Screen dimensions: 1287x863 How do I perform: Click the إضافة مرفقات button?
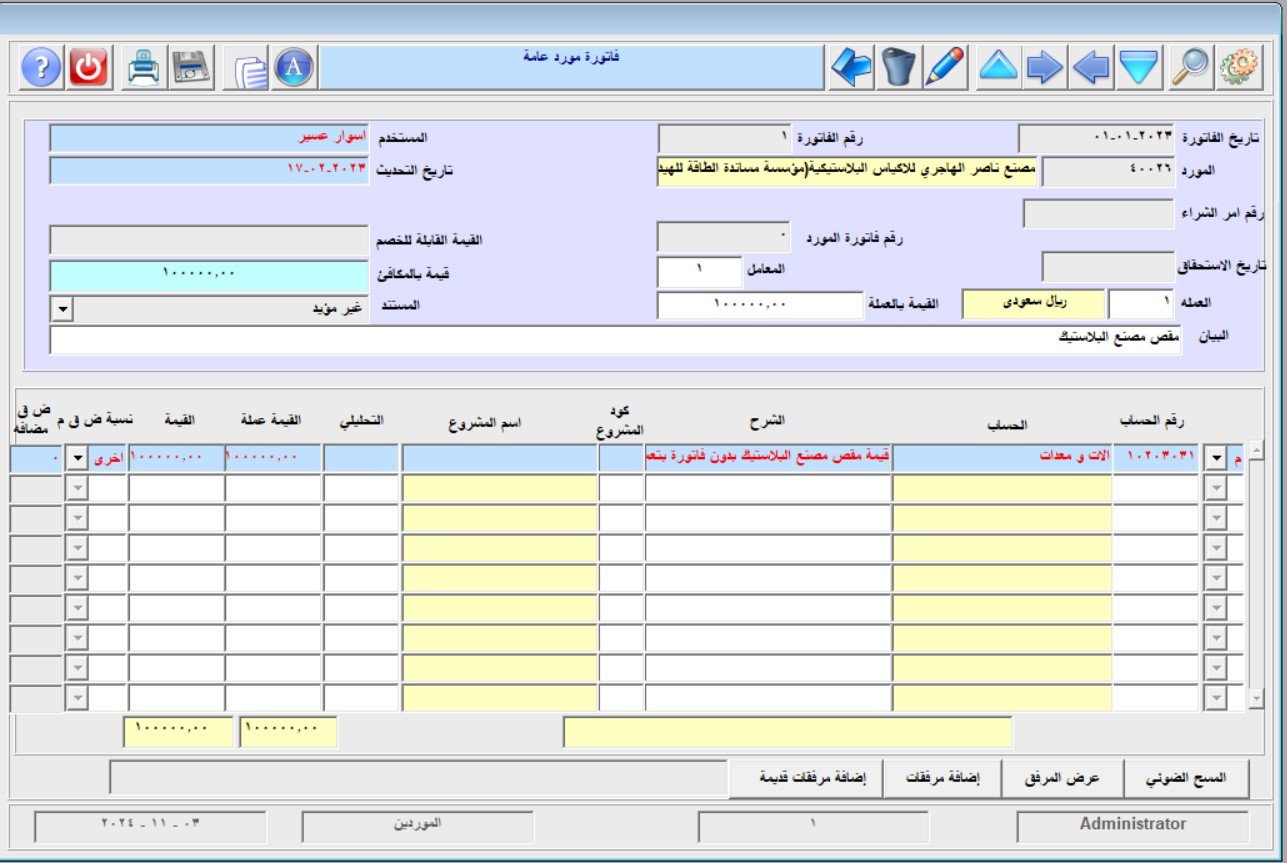tap(942, 779)
